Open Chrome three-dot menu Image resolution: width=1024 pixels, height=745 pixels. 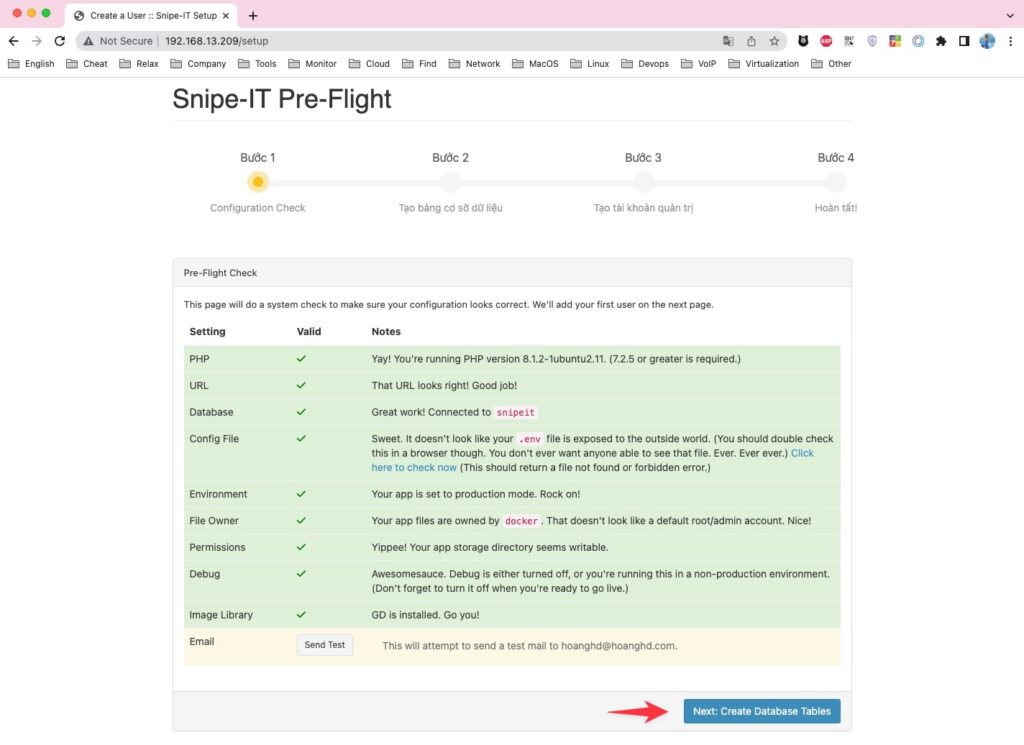tap(1010, 41)
